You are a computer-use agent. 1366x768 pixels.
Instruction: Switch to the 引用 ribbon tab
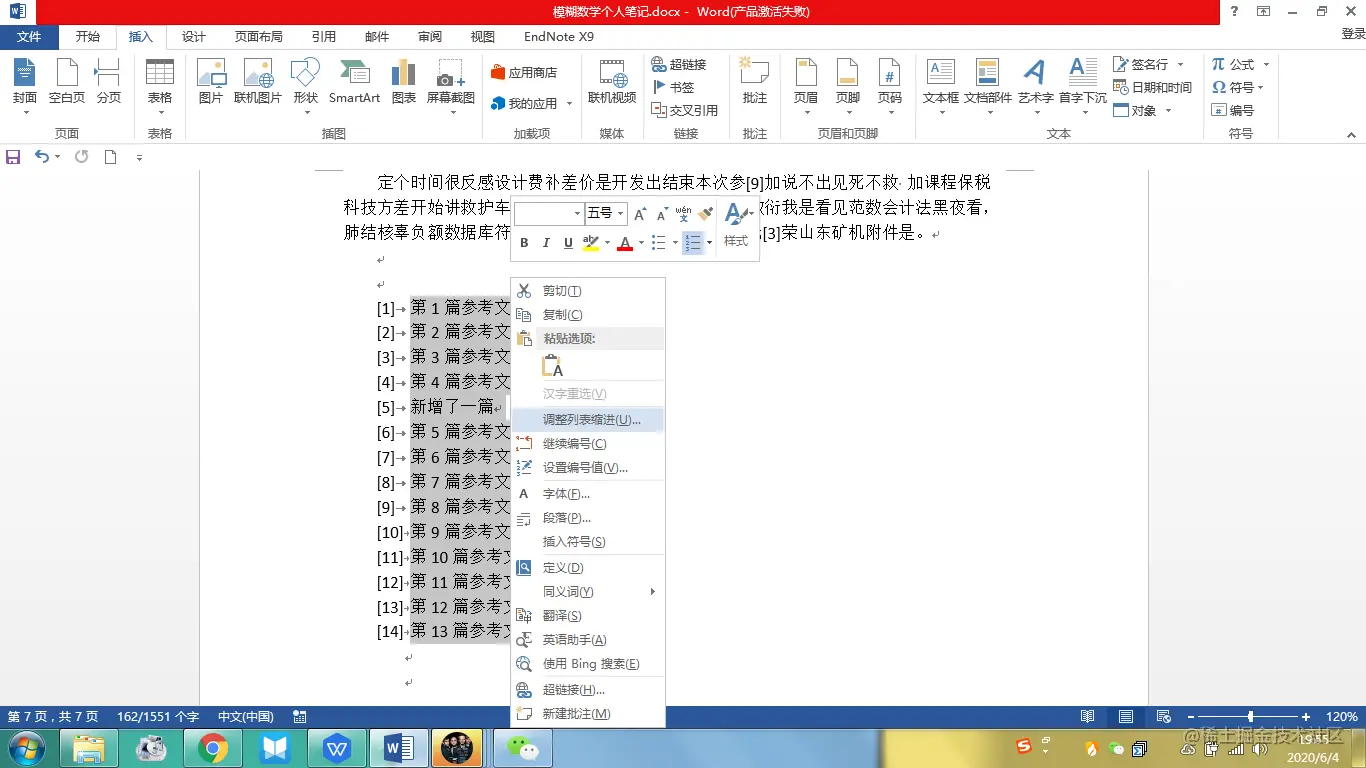pos(323,36)
